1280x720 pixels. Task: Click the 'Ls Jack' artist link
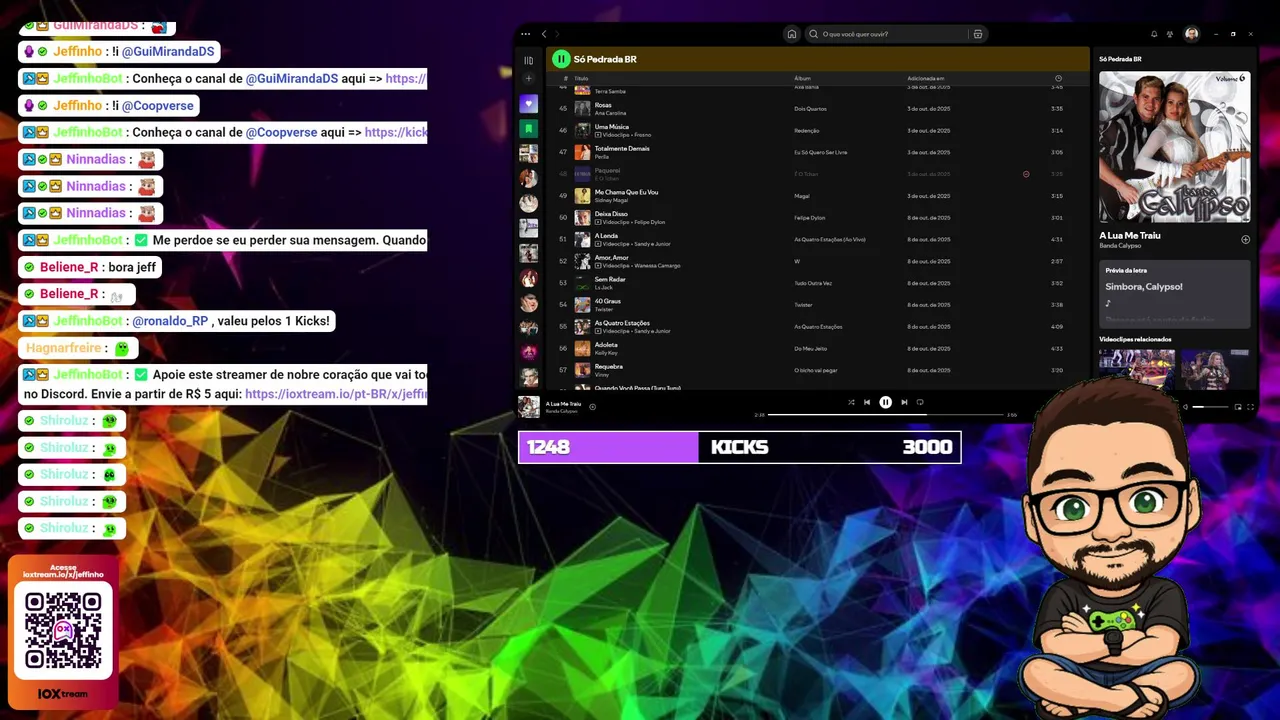click(603, 287)
